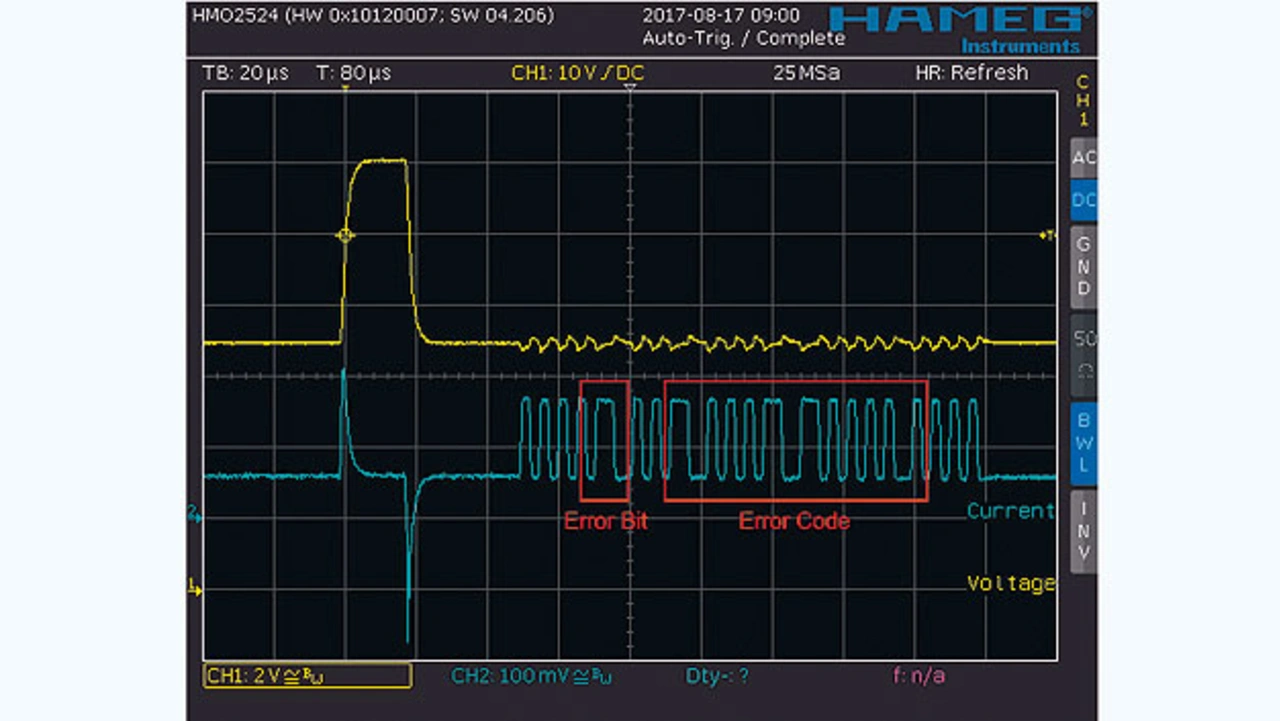The height and width of the screenshot is (721, 1280).
Task: Click the yellow trigger level marker at right edge
Action: (1047, 235)
